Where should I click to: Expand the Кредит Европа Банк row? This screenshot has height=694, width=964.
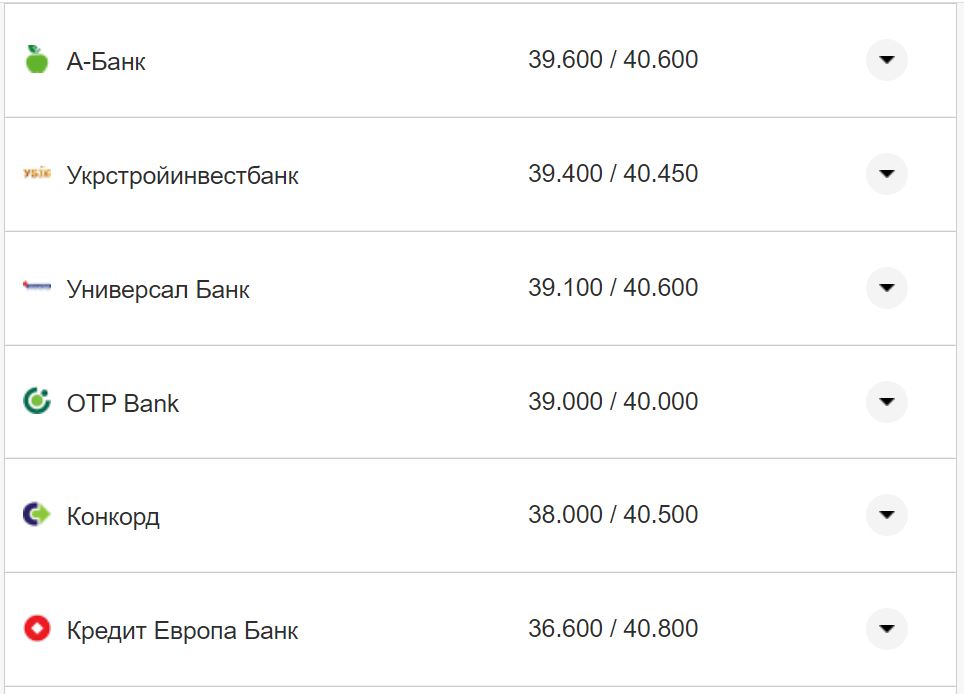886,629
